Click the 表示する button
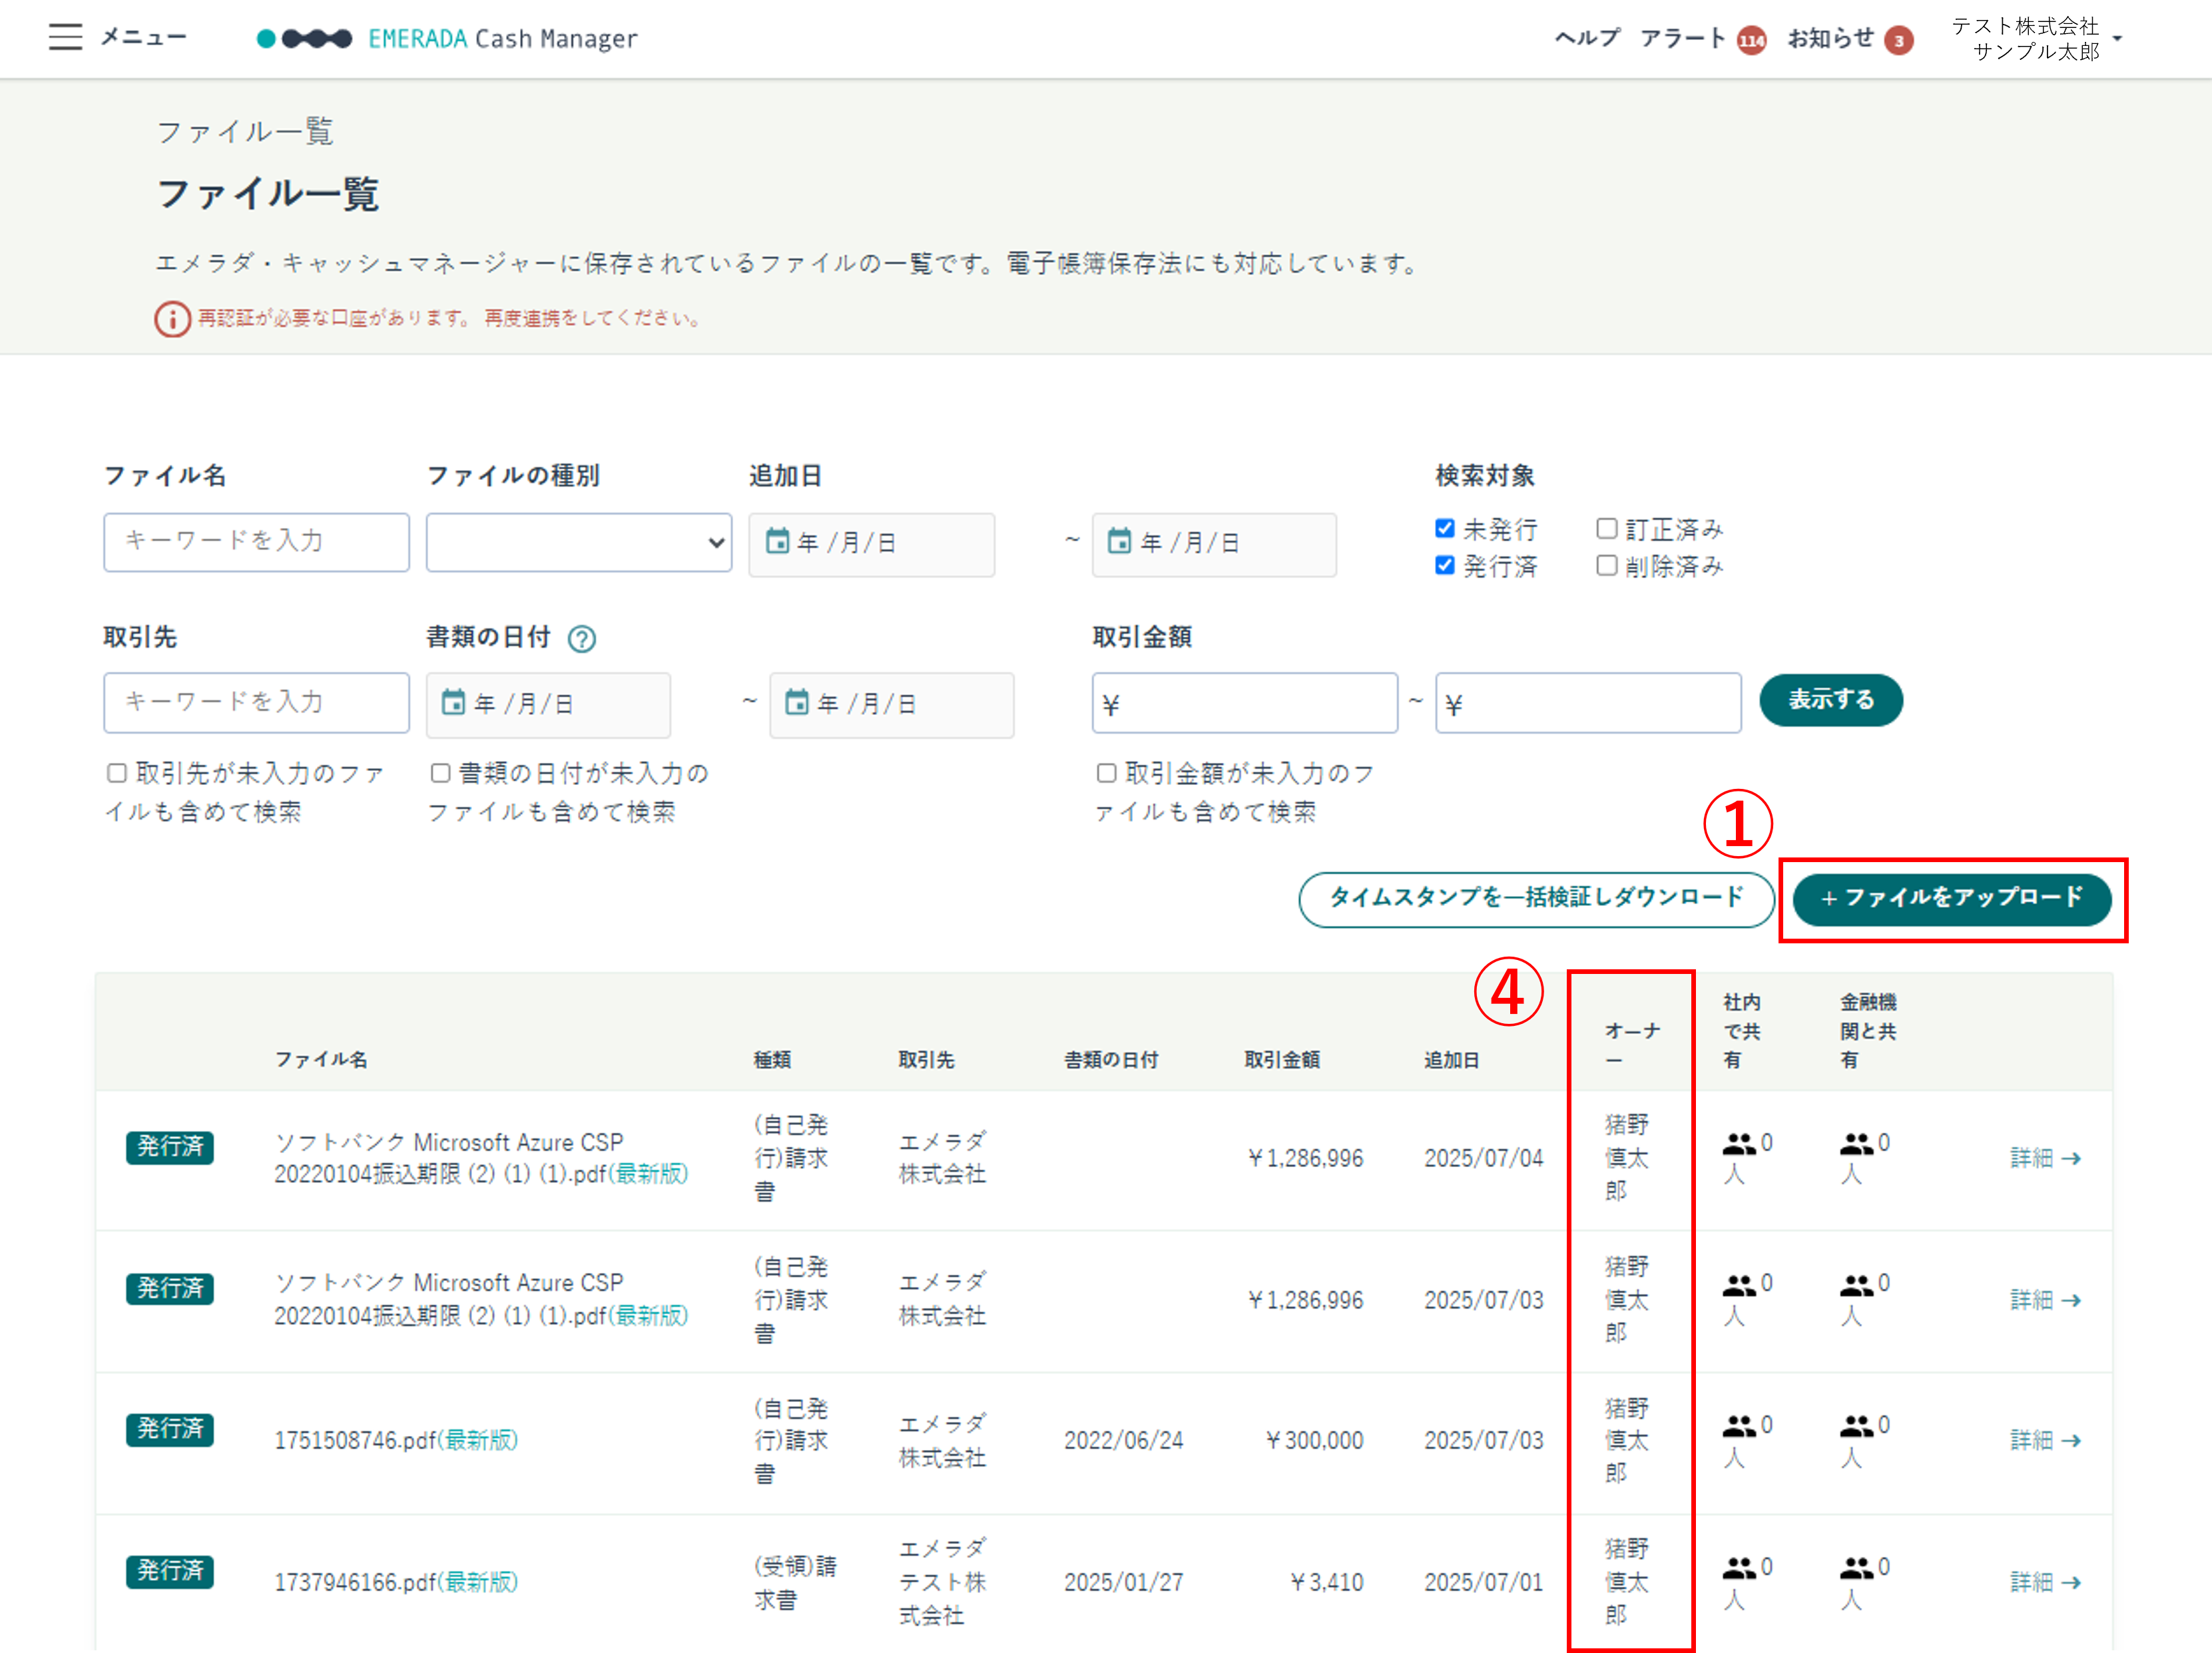2212x1653 pixels. (1830, 700)
